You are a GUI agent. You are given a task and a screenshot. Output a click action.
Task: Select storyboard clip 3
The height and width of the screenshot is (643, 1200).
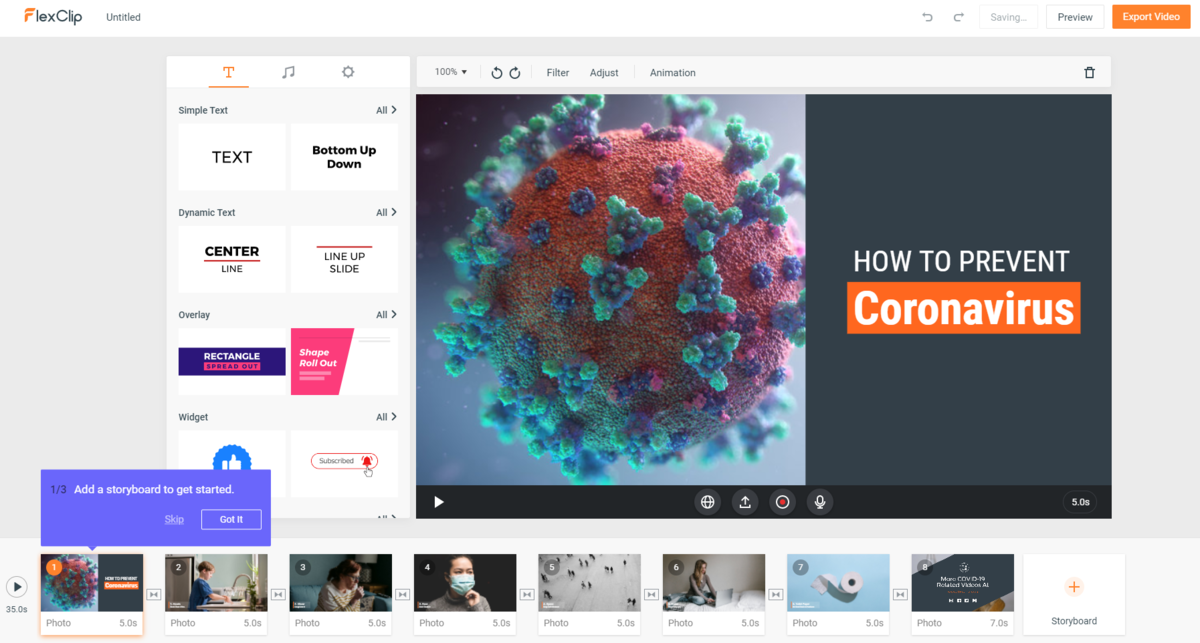pyautogui.click(x=340, y=583)
